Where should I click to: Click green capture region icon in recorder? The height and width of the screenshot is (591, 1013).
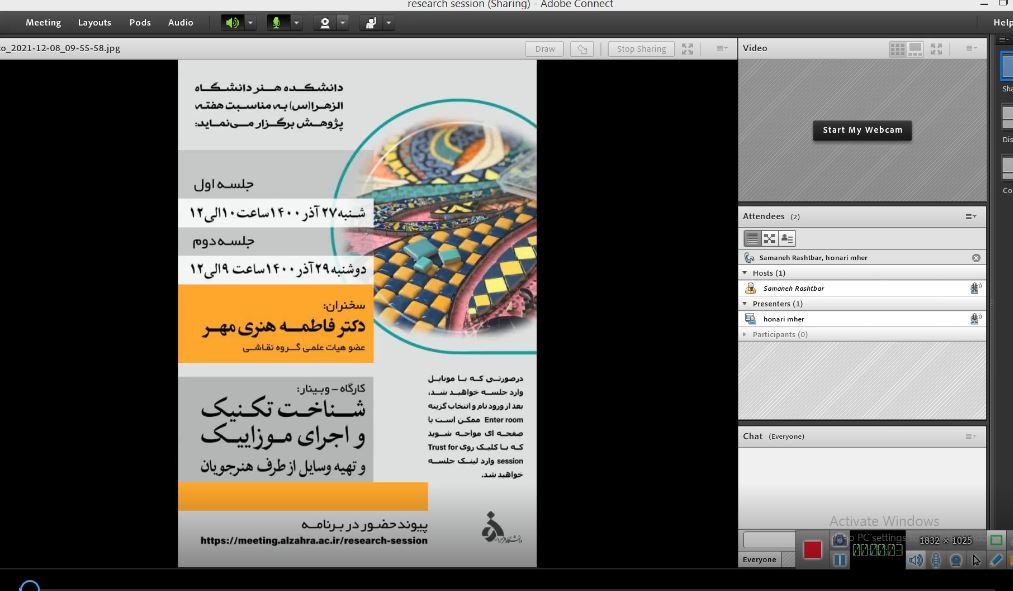point(996,540)
